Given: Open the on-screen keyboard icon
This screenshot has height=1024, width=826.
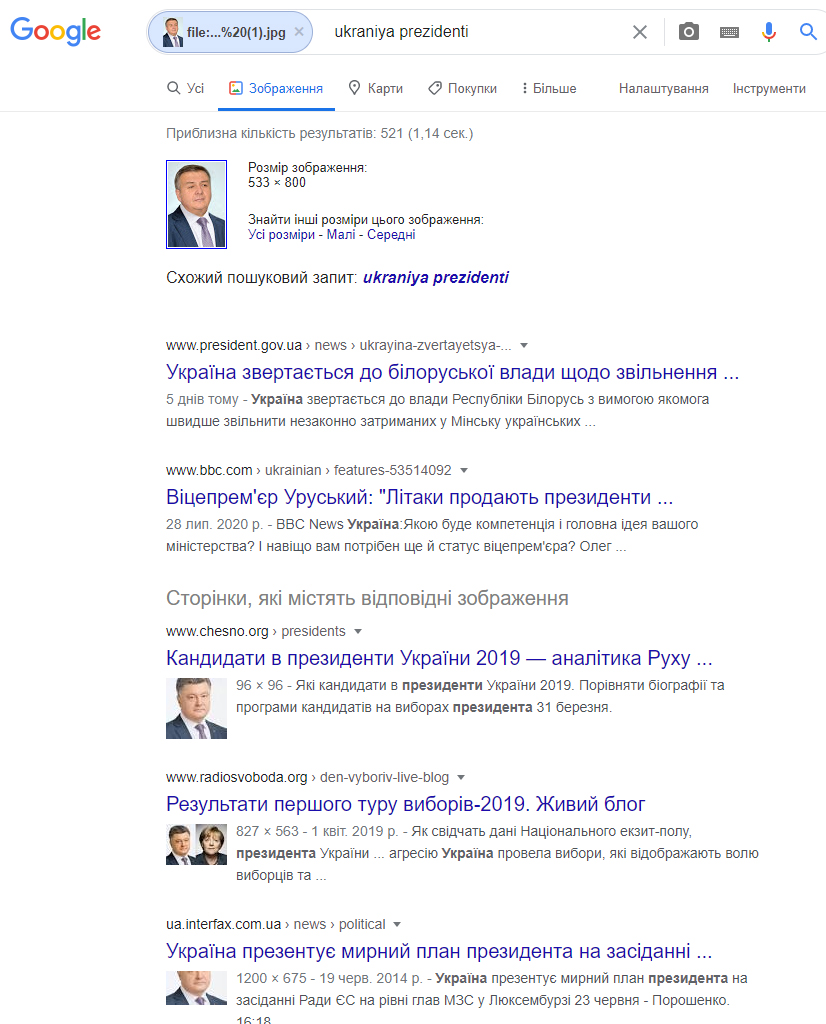Looking at the screenshot, I should (x=729, y=32).
